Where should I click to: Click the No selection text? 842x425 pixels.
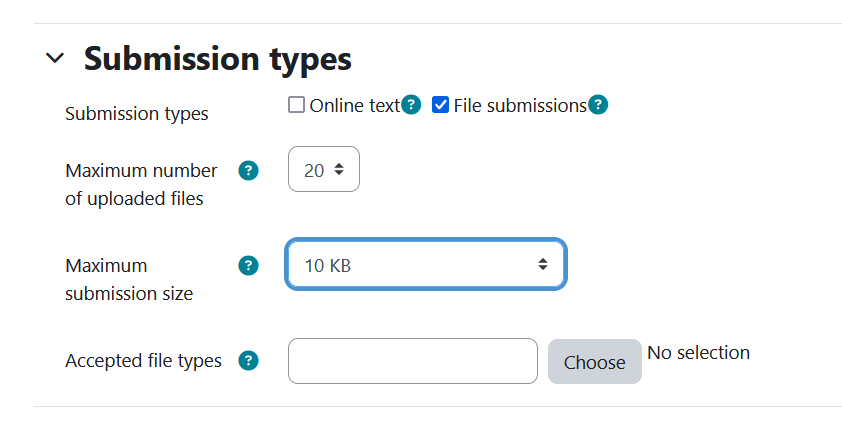698,353
